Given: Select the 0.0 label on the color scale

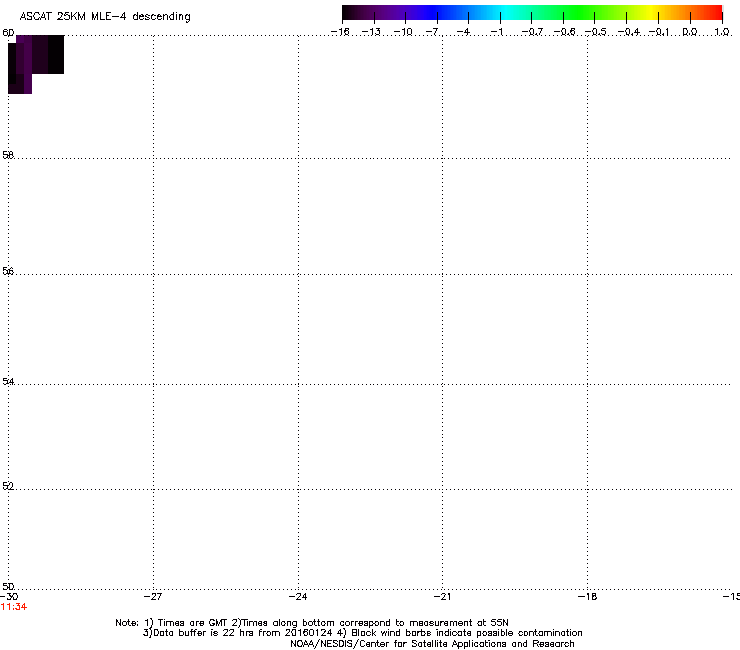Looking at the screenshot, I should [690, 32].
